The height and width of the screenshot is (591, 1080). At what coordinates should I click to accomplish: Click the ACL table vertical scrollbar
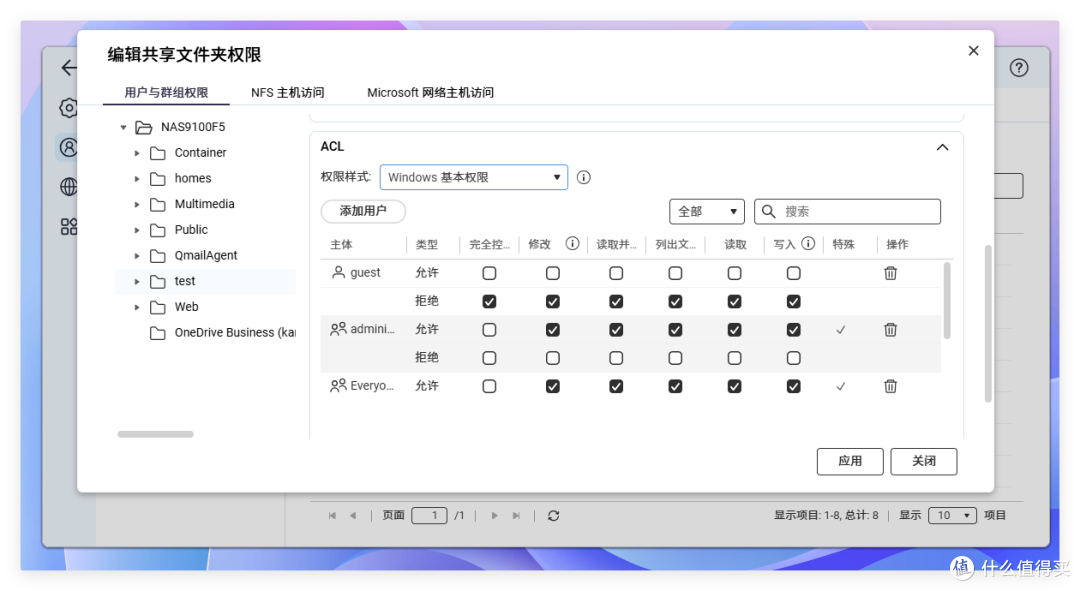coord(947,300)
